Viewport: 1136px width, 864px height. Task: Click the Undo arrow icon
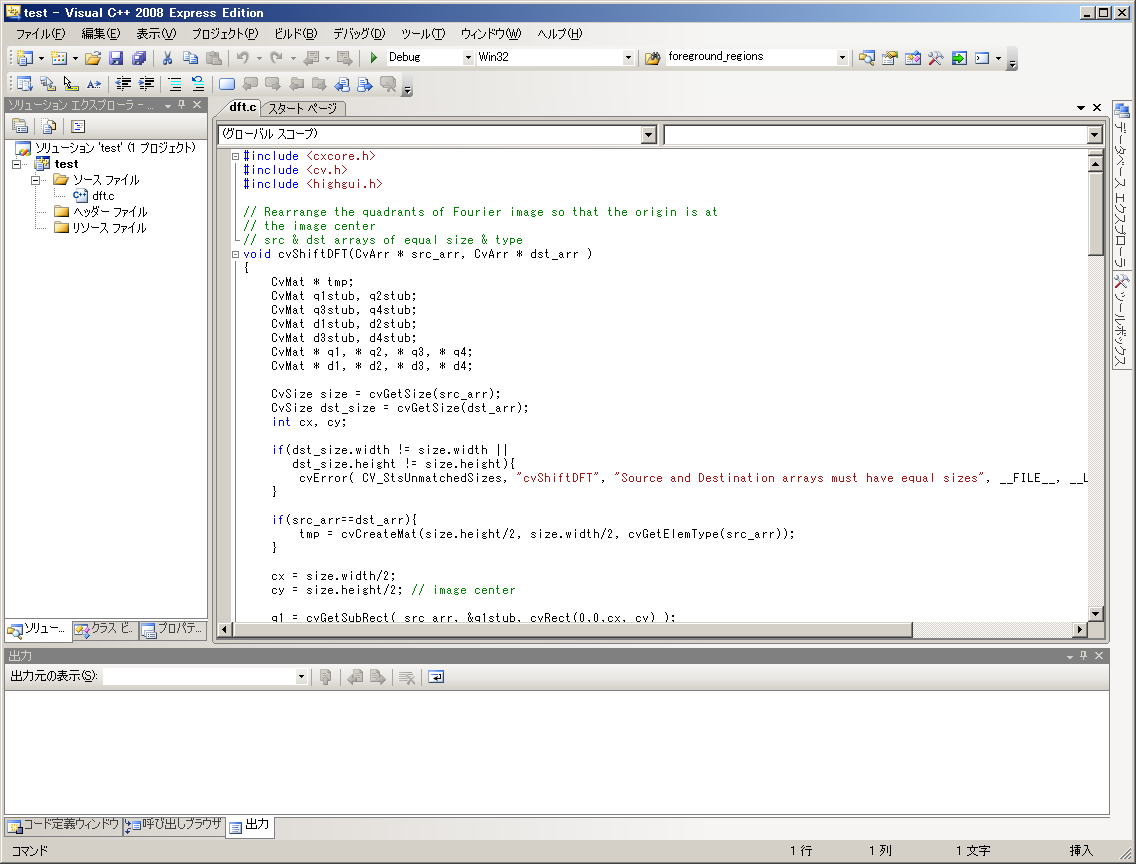pyautogui.click(x=243, y=58)
